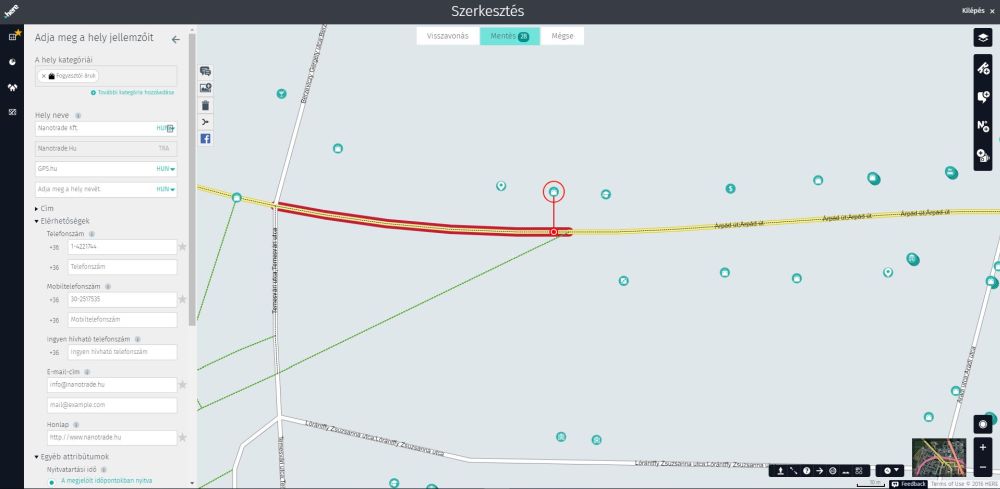Center map on my location
This screenshot has height=489, width=1000.
point(982,424)
